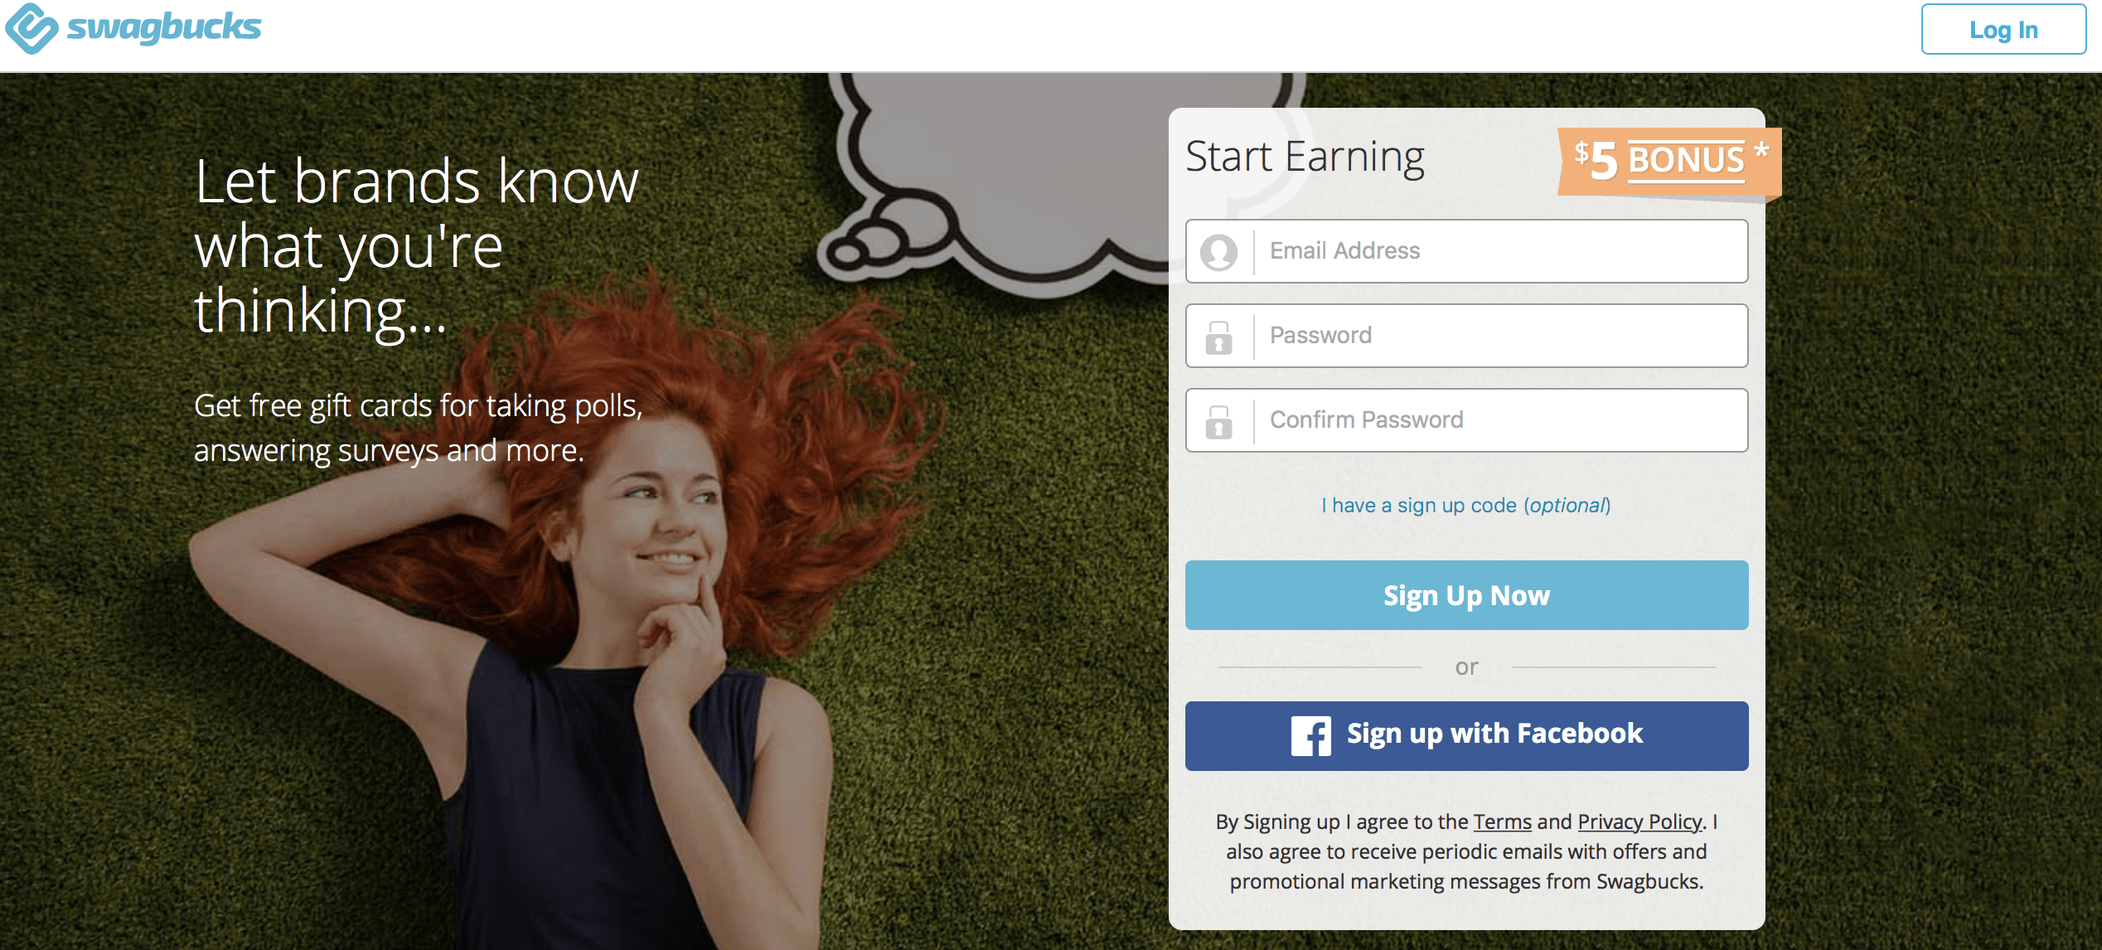The image size is (2102, 950).
Task: Open the Privacy Policy link
Action: click(x=1639, y=822)
